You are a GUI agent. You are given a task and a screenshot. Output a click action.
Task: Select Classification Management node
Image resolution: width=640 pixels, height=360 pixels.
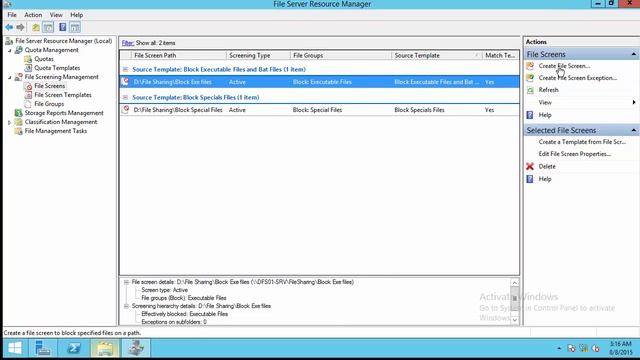click(61, 122)
